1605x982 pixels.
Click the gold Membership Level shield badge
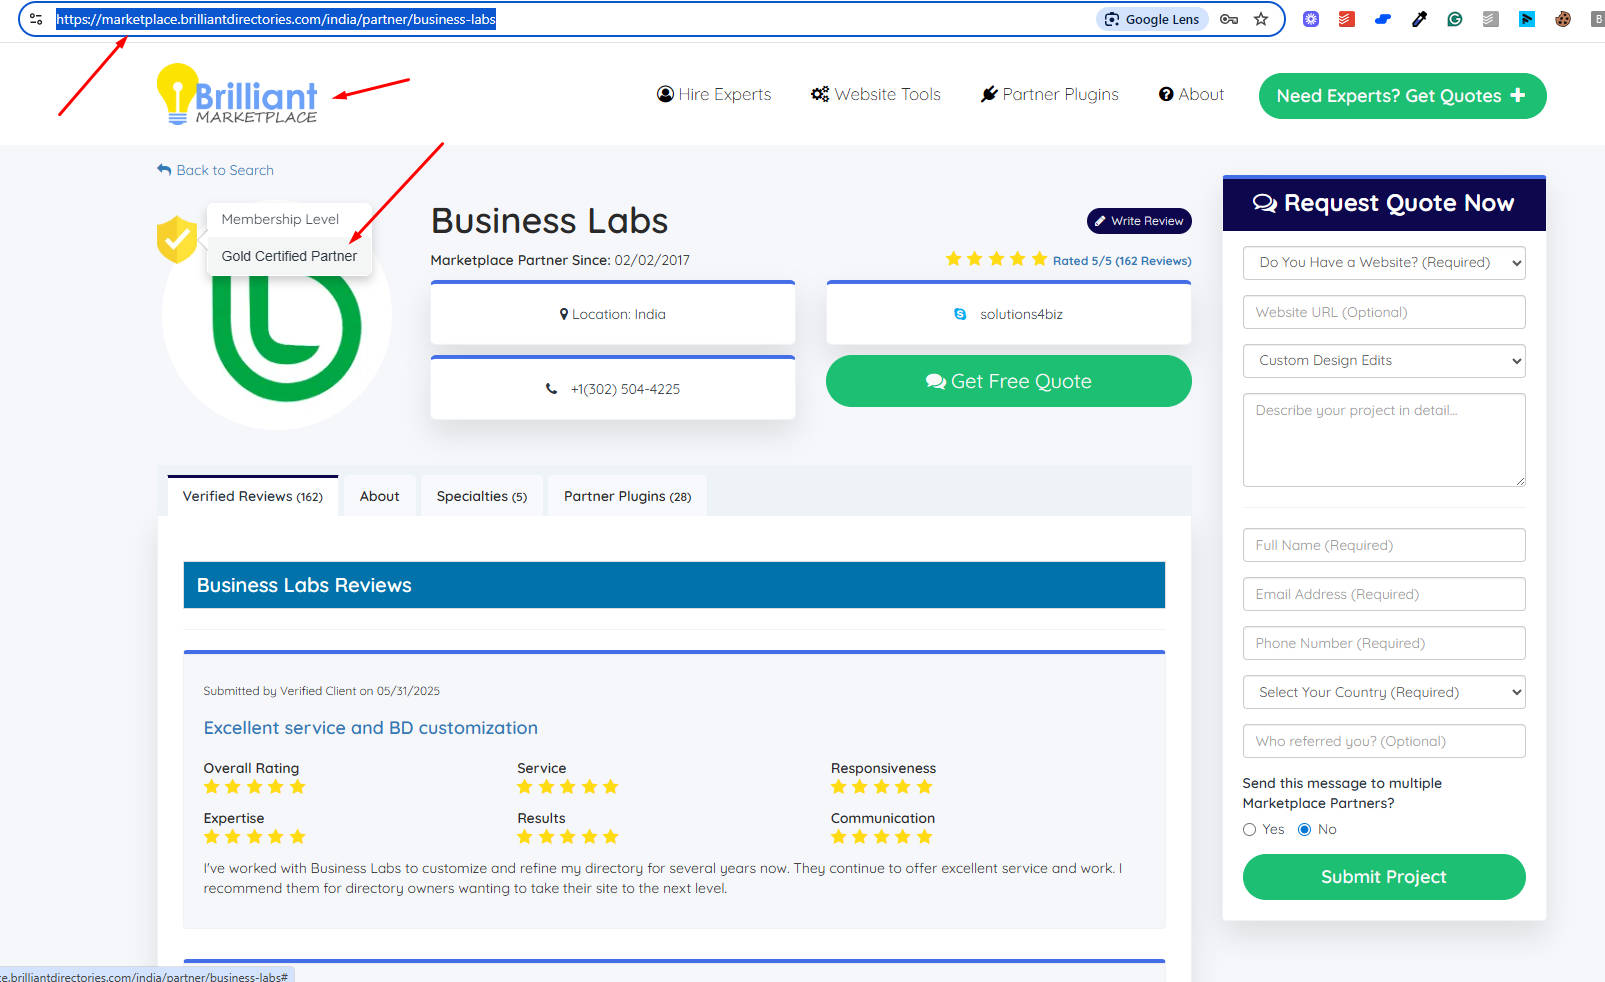[178, 240]
